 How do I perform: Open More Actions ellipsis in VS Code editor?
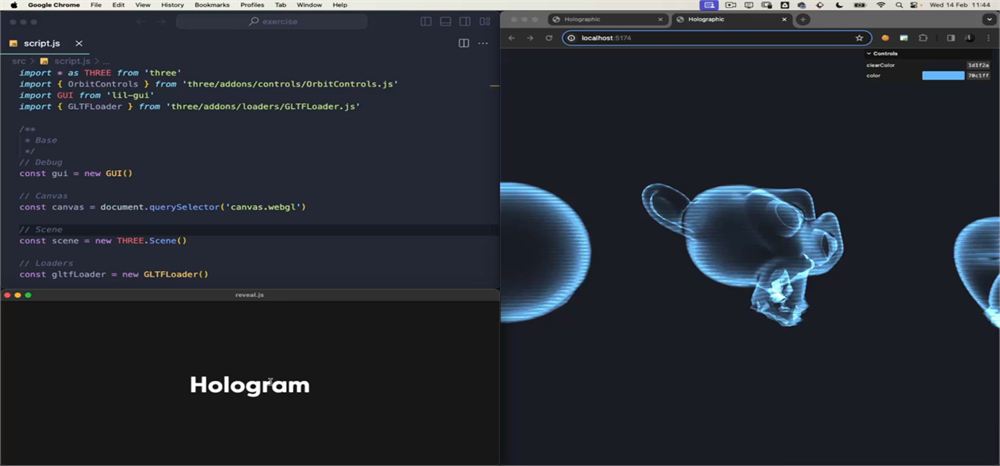coord(483,43)
